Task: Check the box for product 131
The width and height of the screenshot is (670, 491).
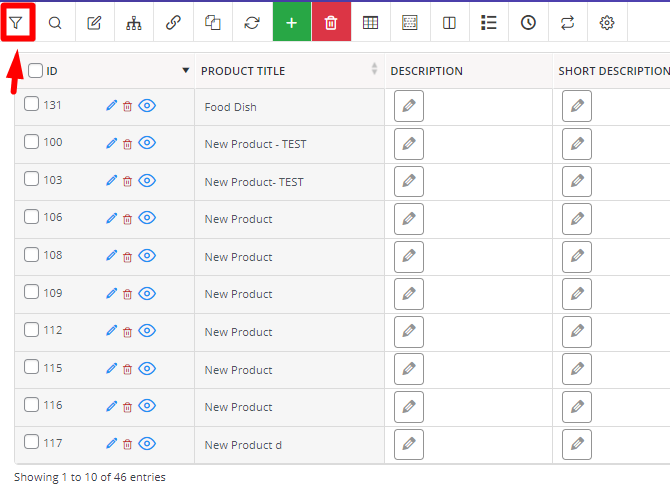Action: (x=31, y=104)
